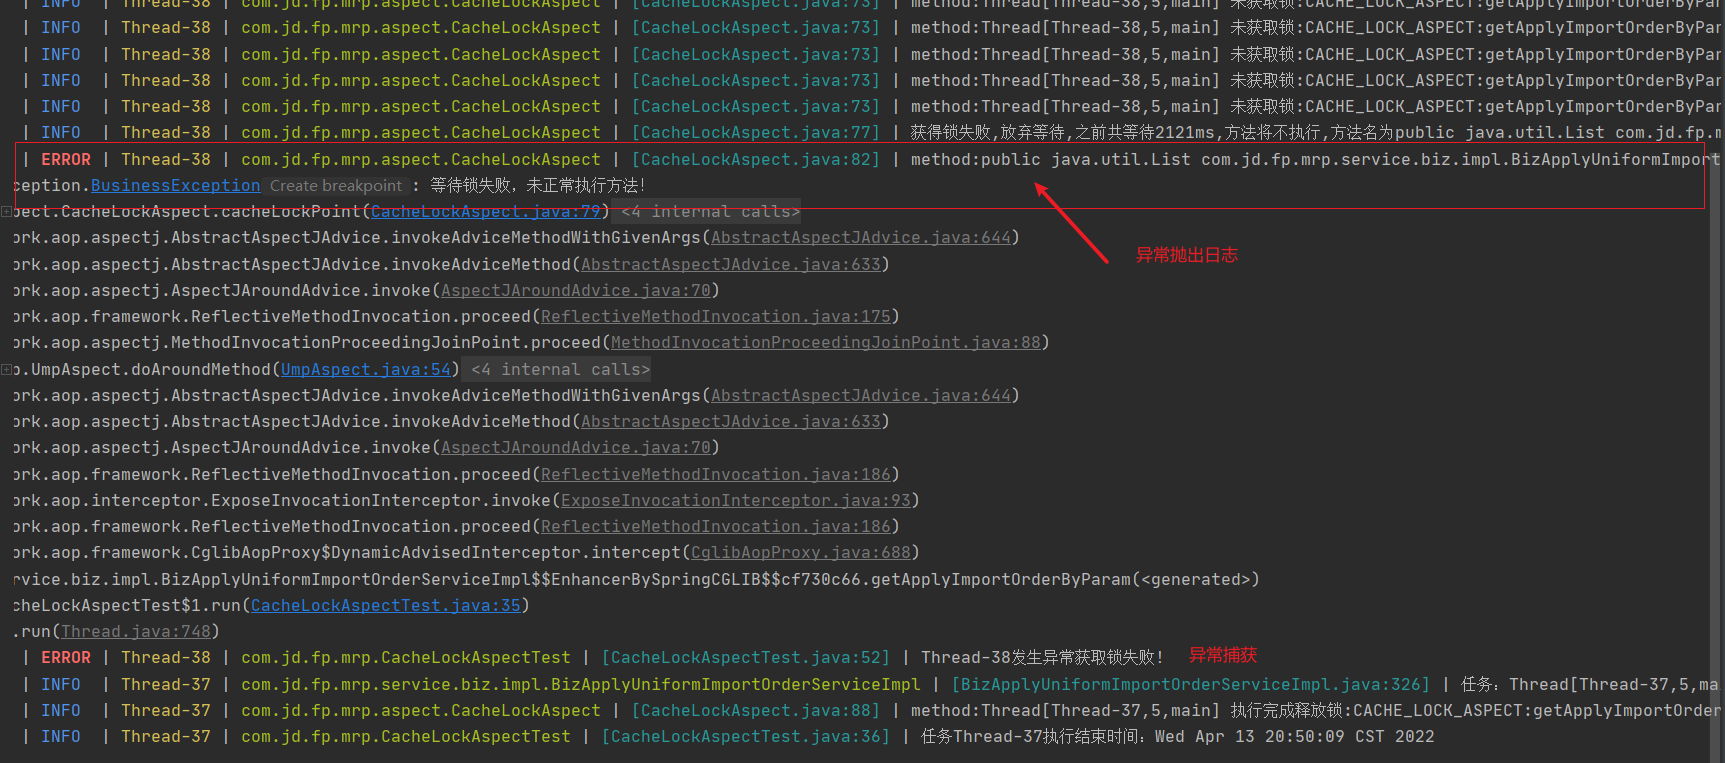
Task: Click the [CacheLockAspect.java:88] location text
Action: 756,711
